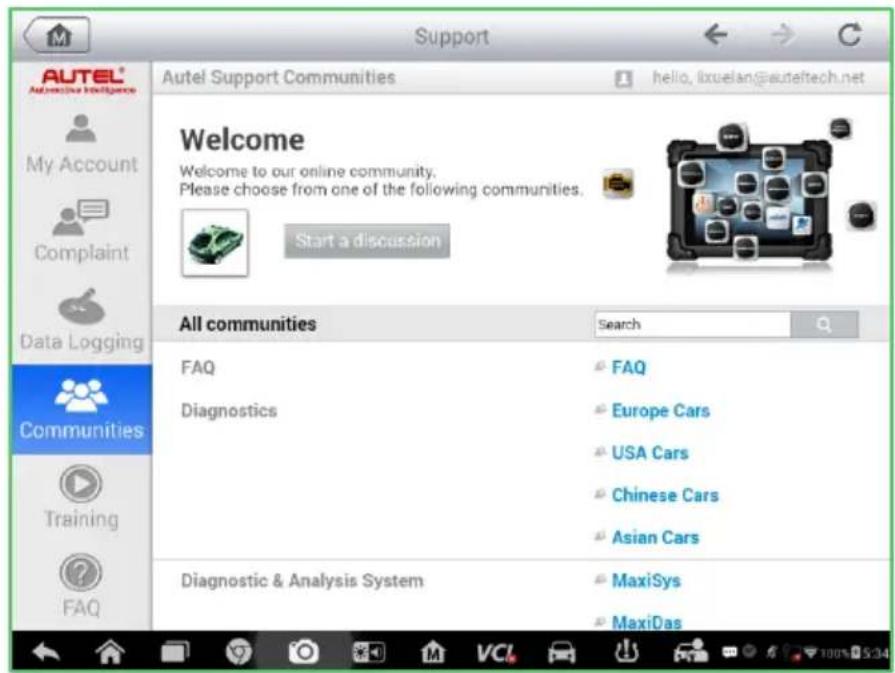Click the search magnifier button

coord(824,324)
